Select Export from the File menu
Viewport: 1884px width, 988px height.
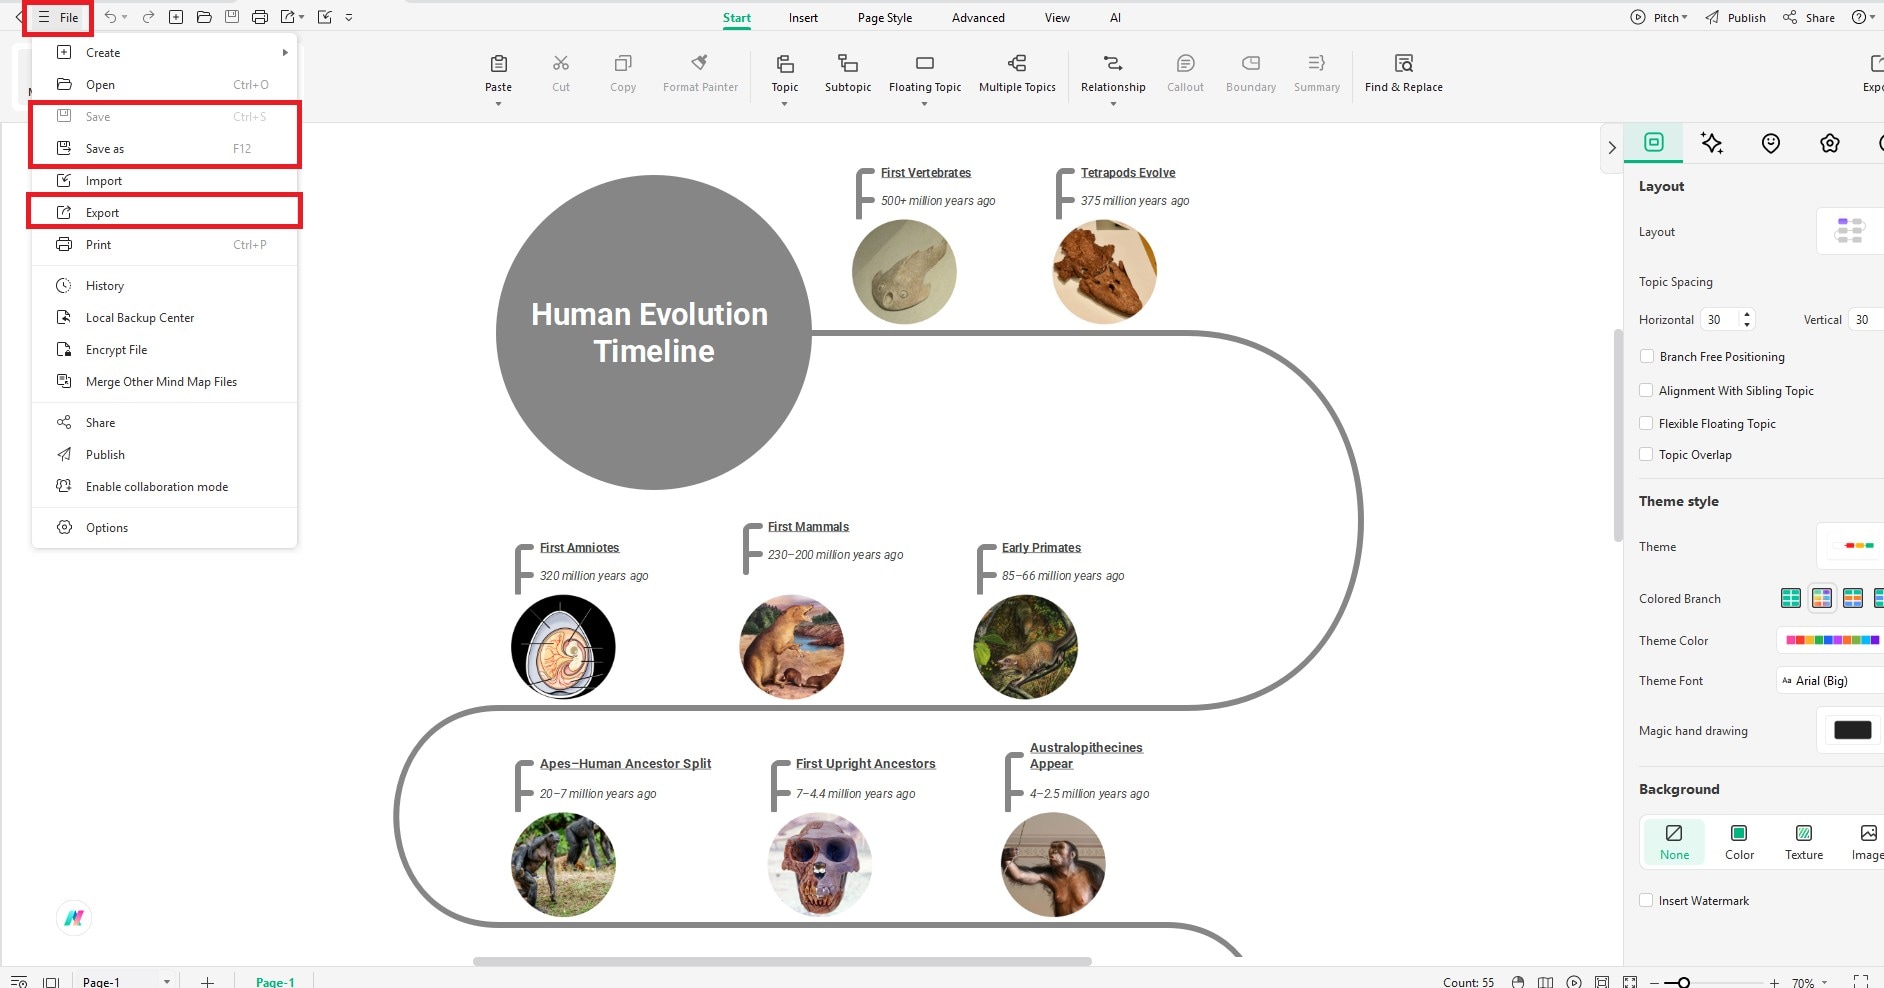165,212
